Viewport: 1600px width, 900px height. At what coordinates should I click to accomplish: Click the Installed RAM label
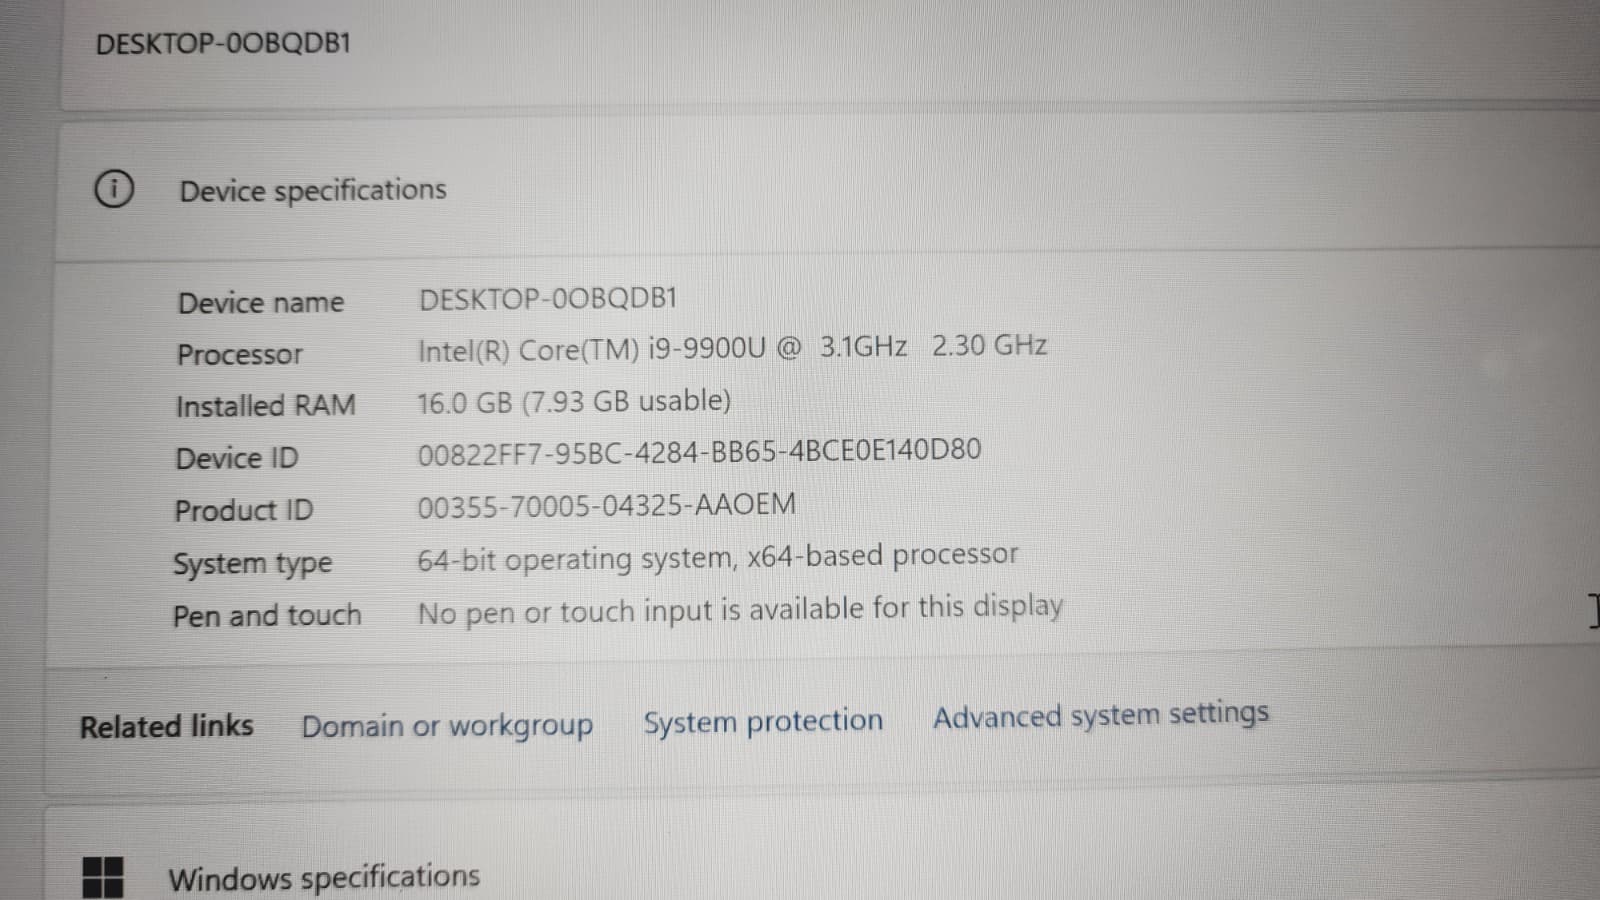tap(266, 406)
